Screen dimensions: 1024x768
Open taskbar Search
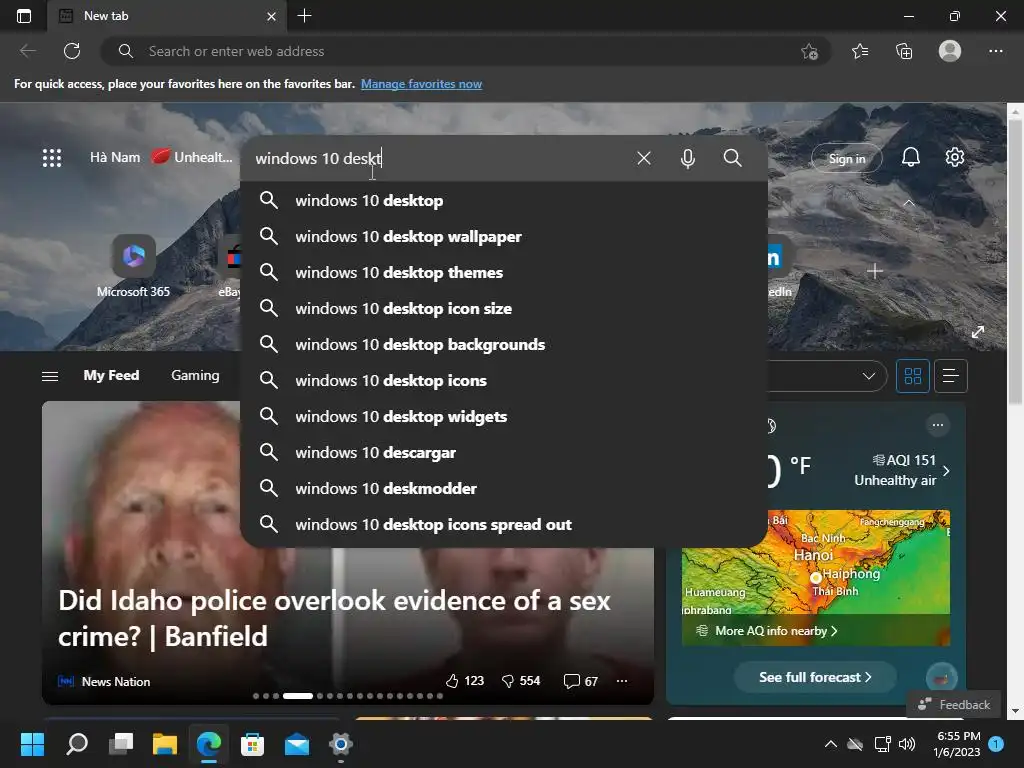[x=77, y=744]
